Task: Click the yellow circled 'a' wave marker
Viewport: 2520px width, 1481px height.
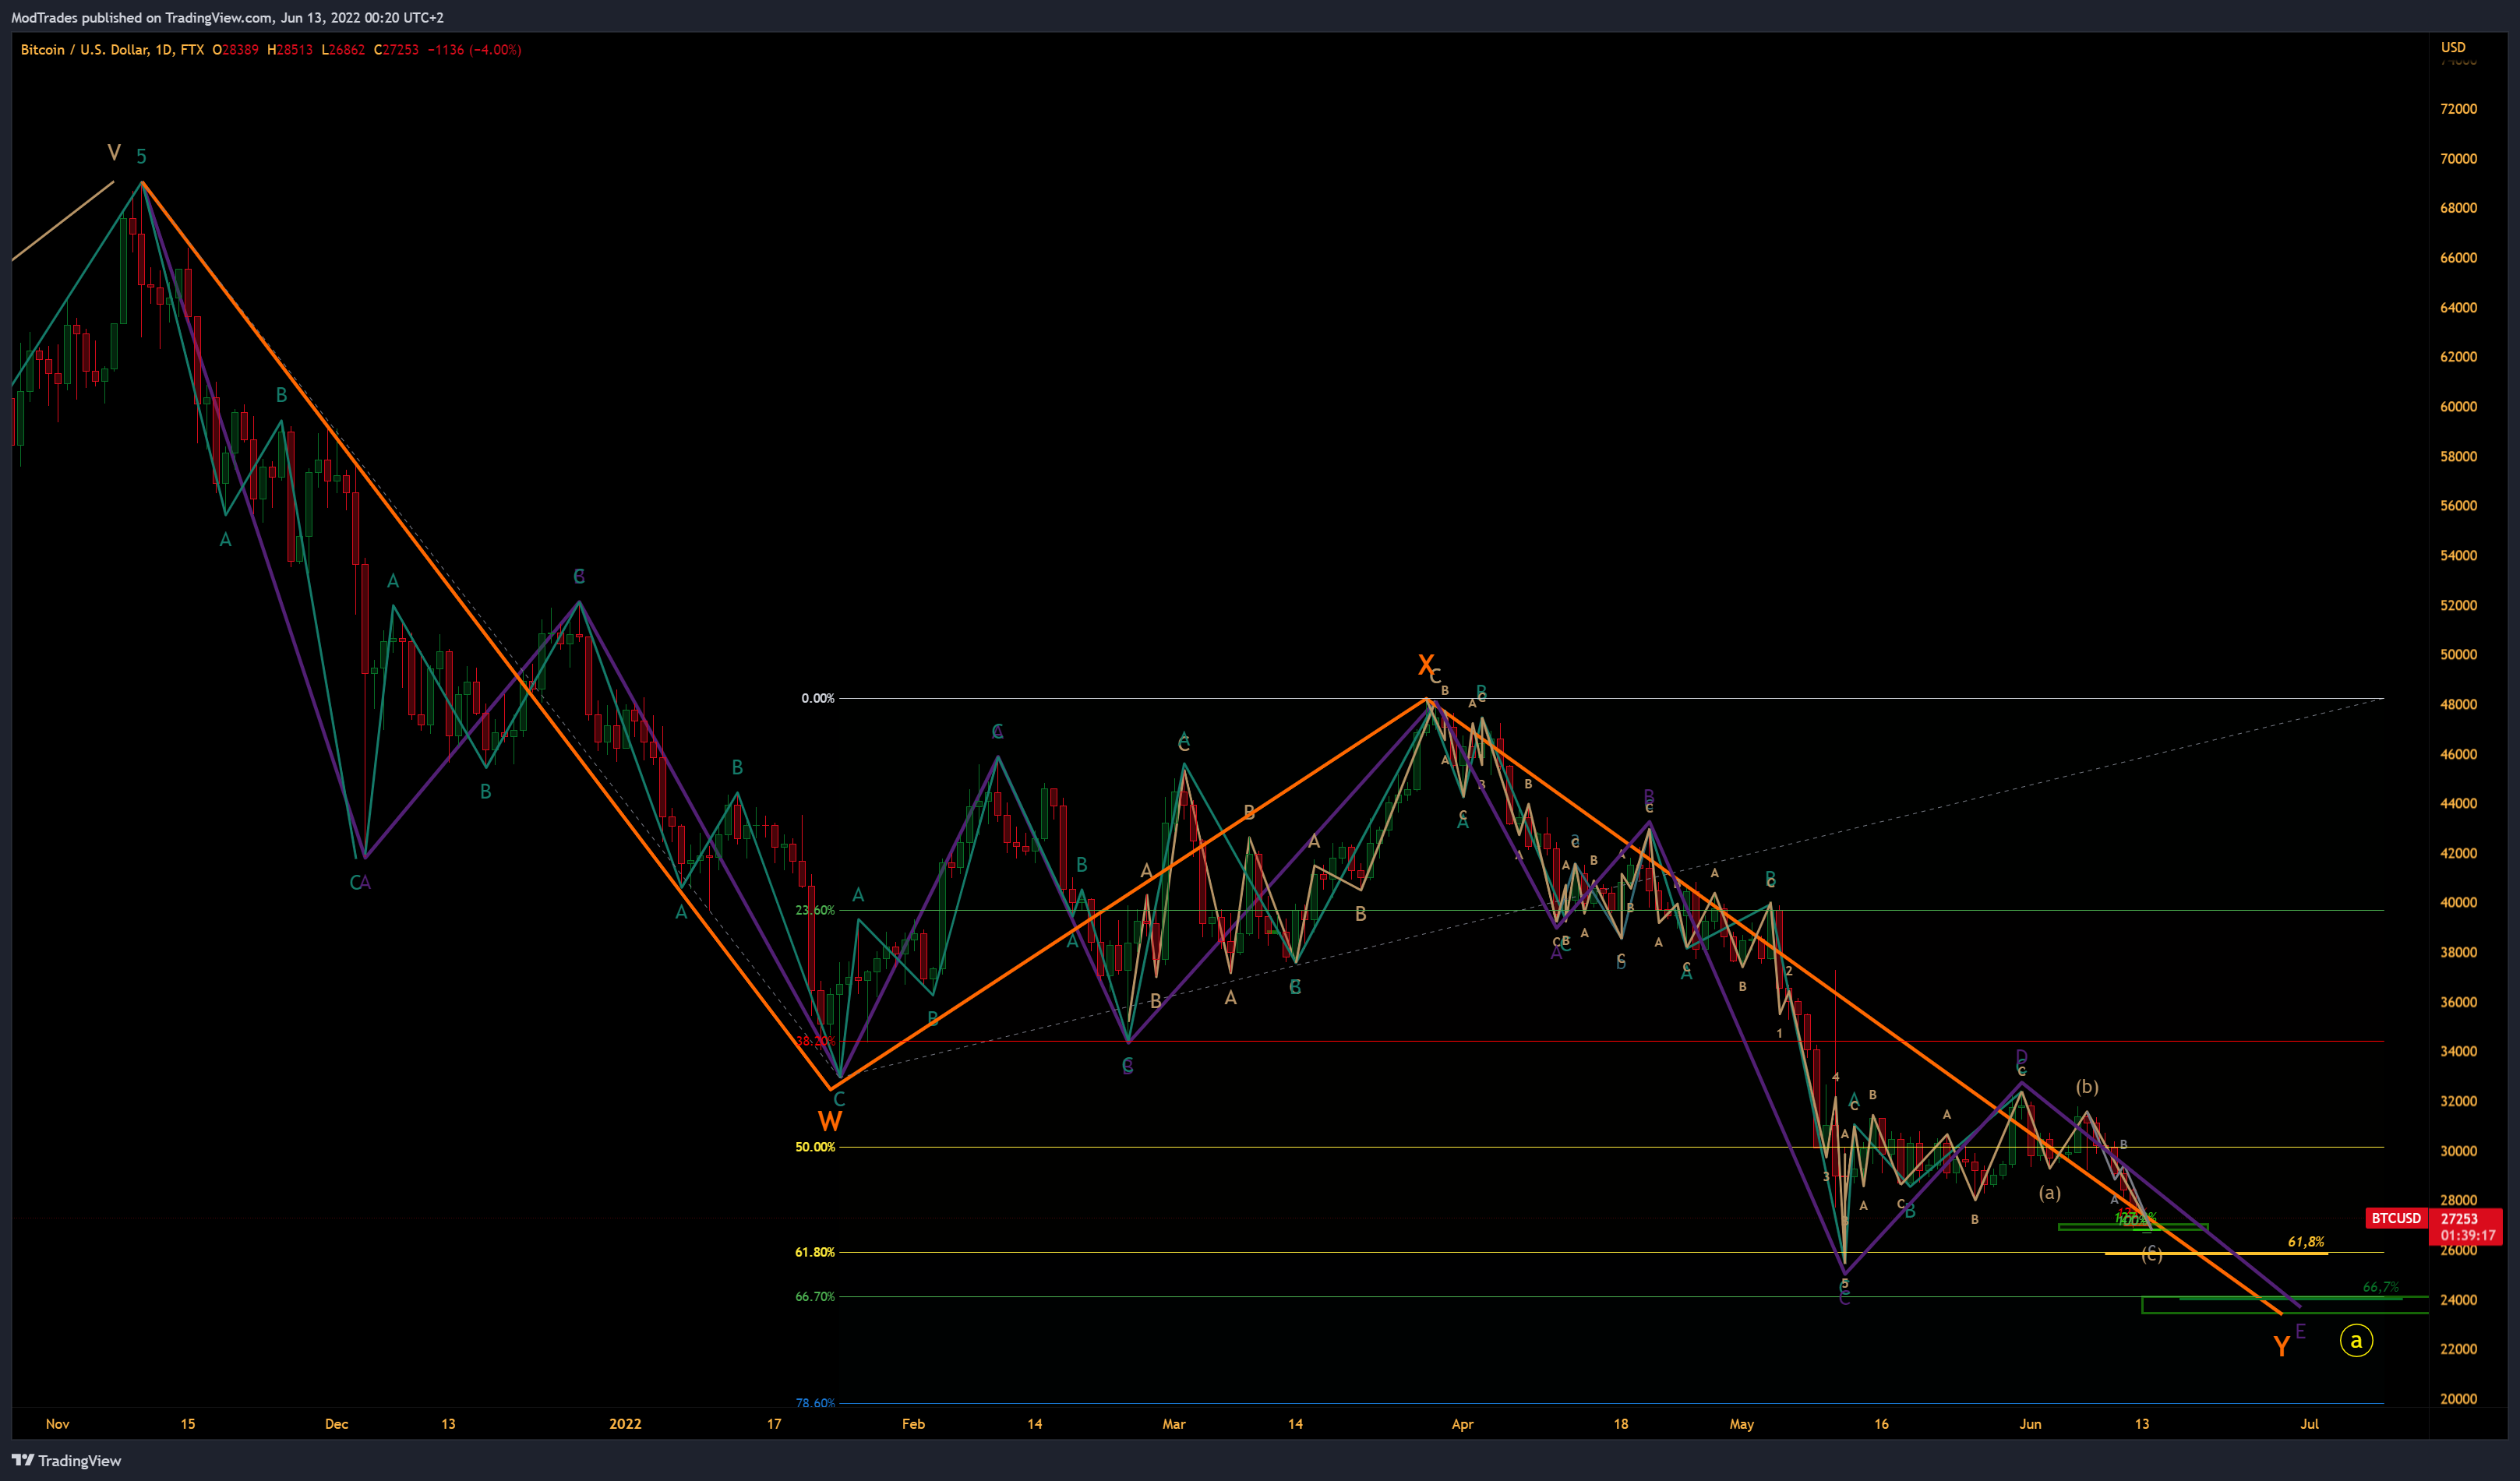Action: [2356, 1340]
